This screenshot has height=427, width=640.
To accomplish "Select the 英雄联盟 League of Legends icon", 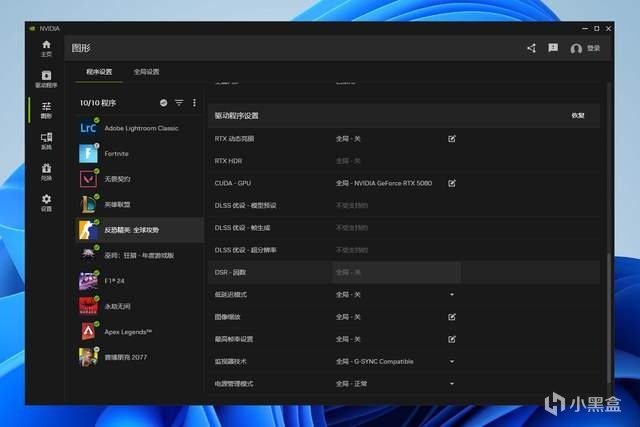I will 88,204.
